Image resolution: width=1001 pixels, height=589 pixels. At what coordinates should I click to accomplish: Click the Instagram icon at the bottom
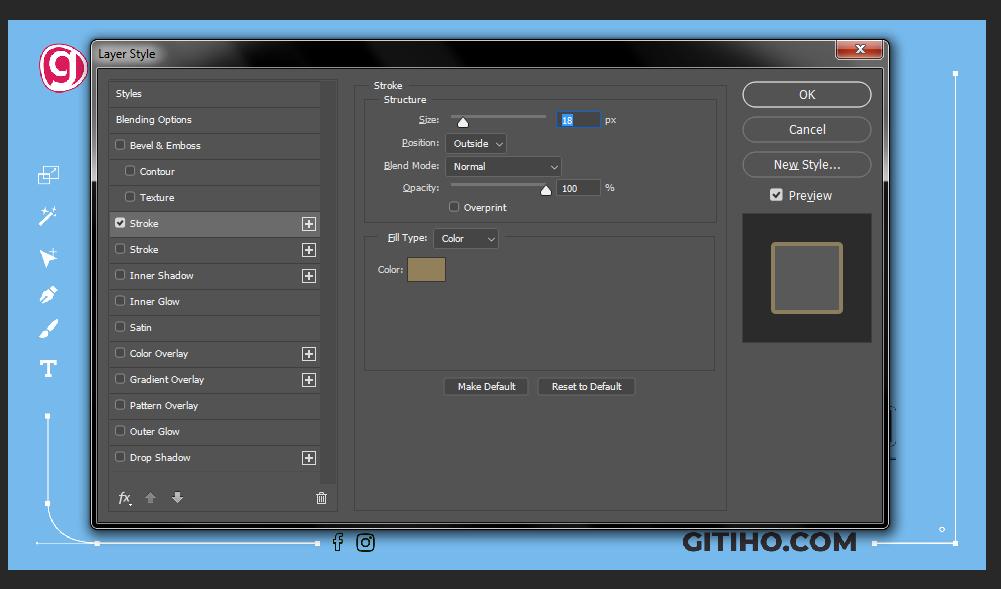[366, 542]
